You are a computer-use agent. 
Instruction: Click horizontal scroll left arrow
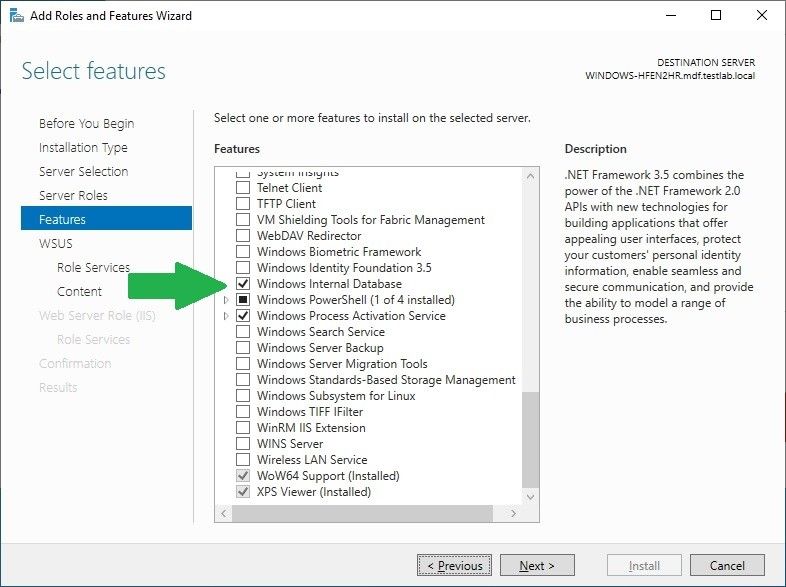pos(224,513)
